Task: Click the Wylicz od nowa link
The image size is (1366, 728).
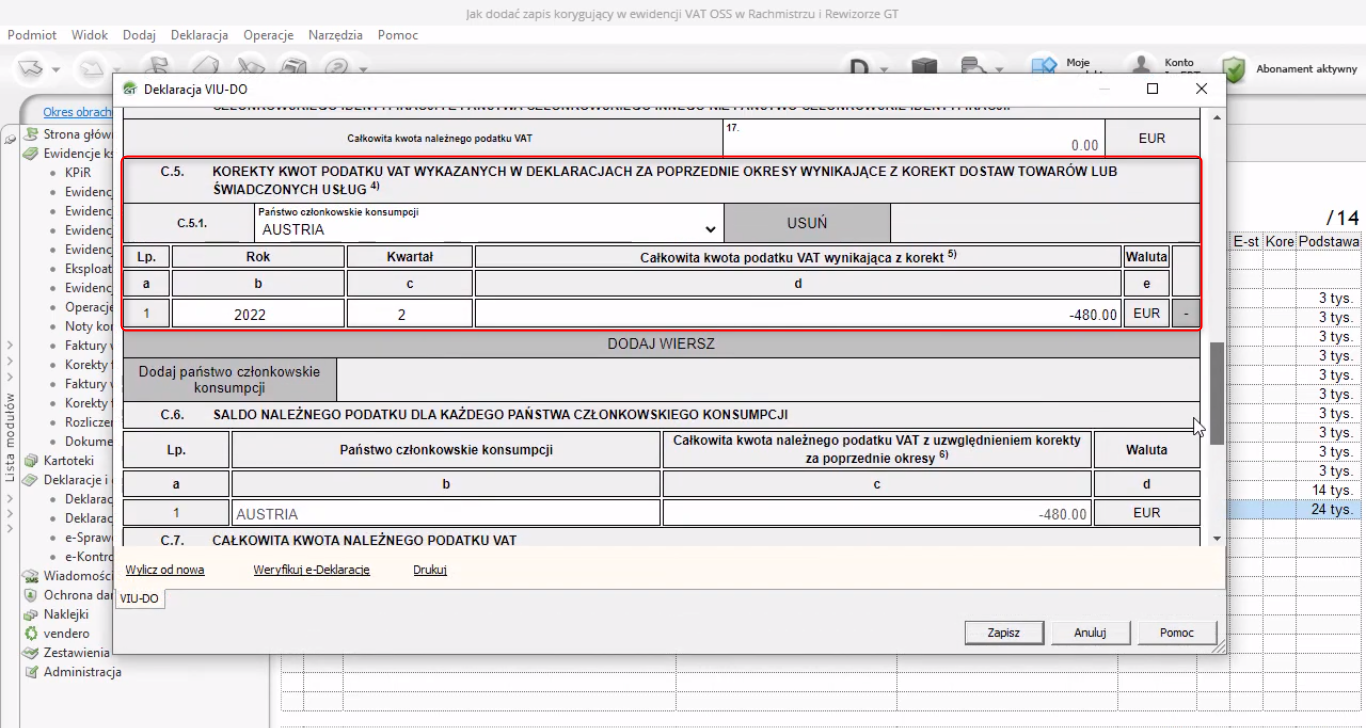Action: 164,570
